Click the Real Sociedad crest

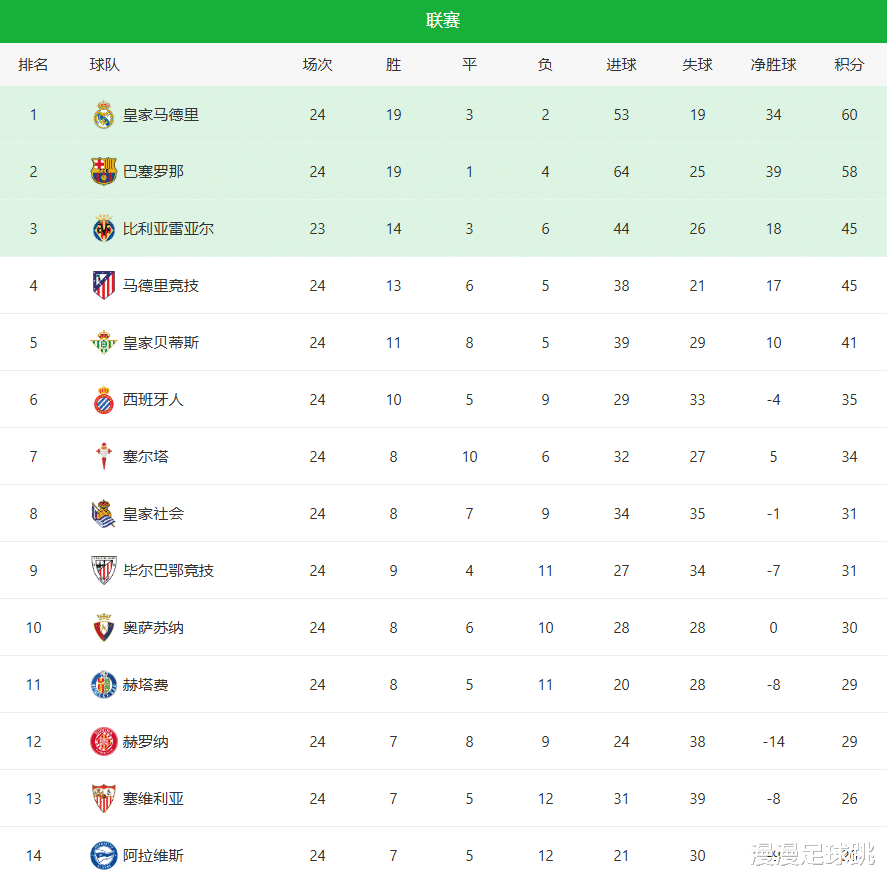coord(104,514)
